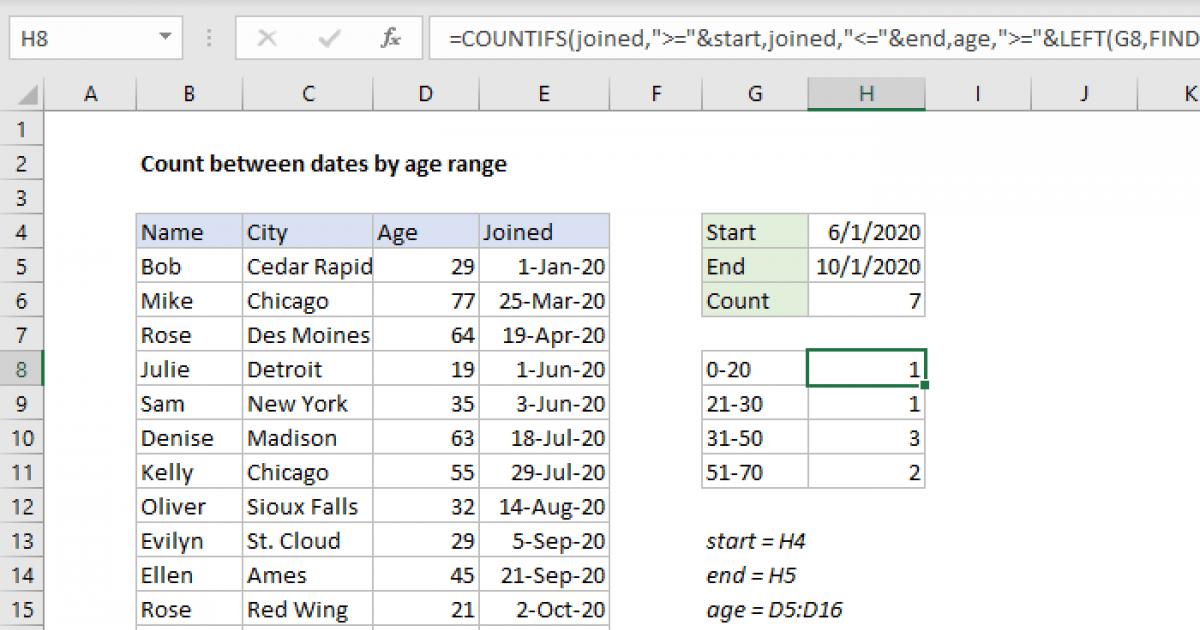Click the cancel (X) formula bar icon
Viewport: 1200px width, 630px height.
(x=267, y=39)
